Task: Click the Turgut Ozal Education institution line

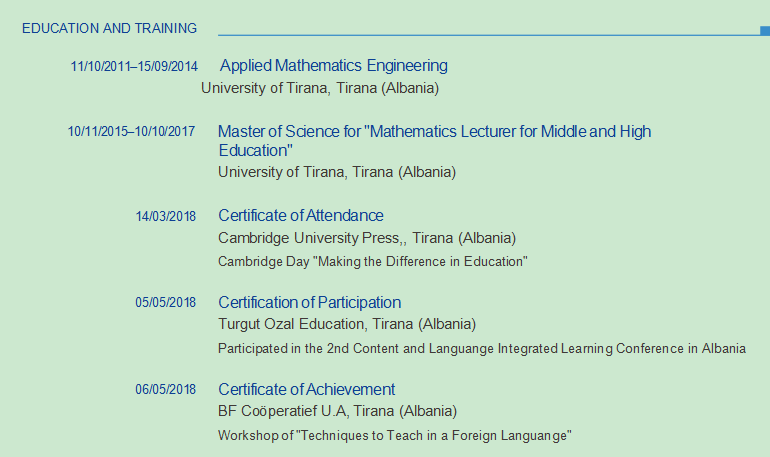Action: 347,325
